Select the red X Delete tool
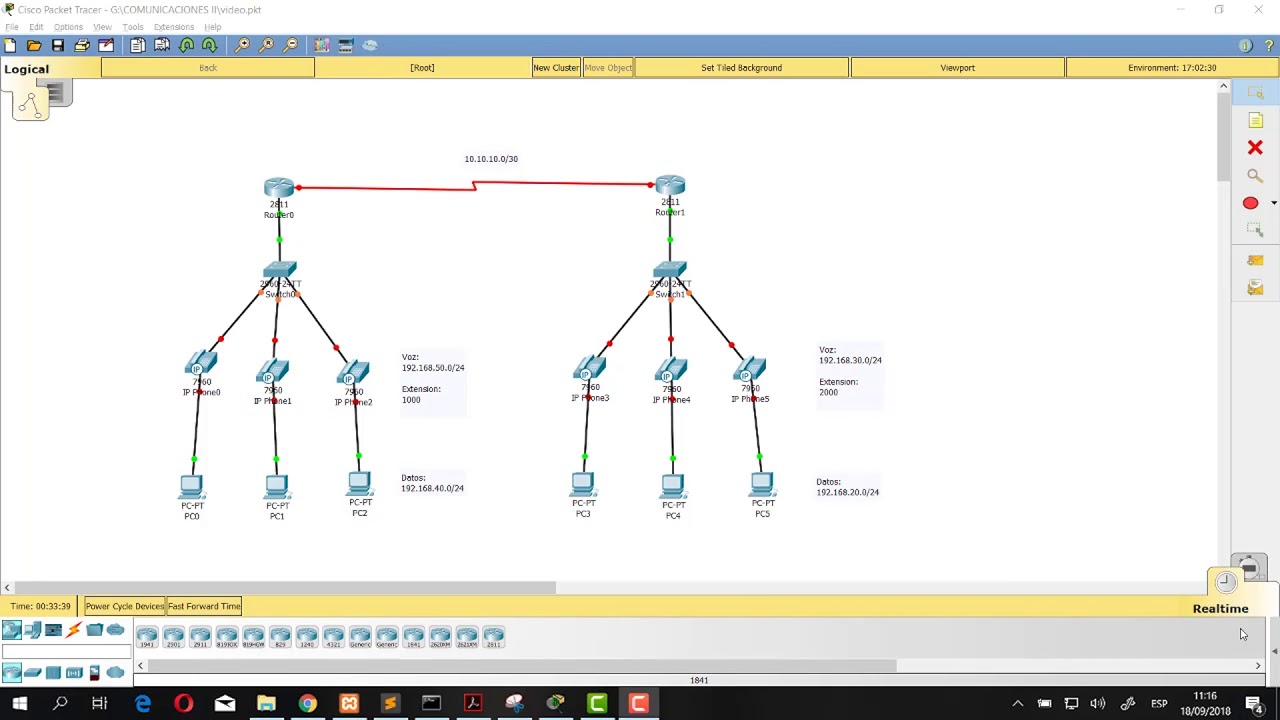The image size is (1280, 720). pyautogui.click(x=1255, y=148)
